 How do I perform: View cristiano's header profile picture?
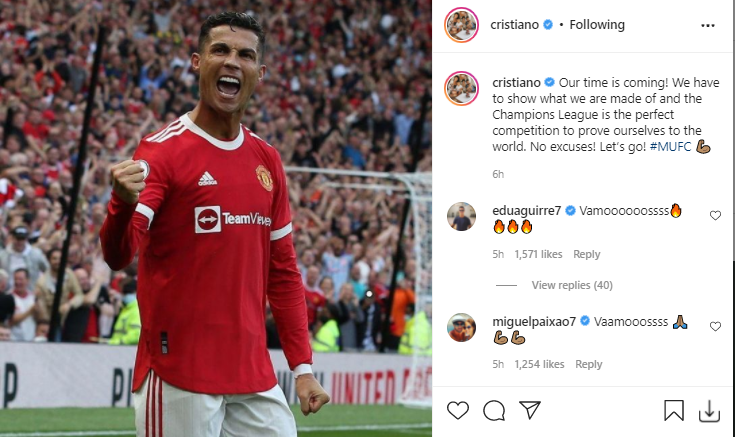(x=461, y=25)
